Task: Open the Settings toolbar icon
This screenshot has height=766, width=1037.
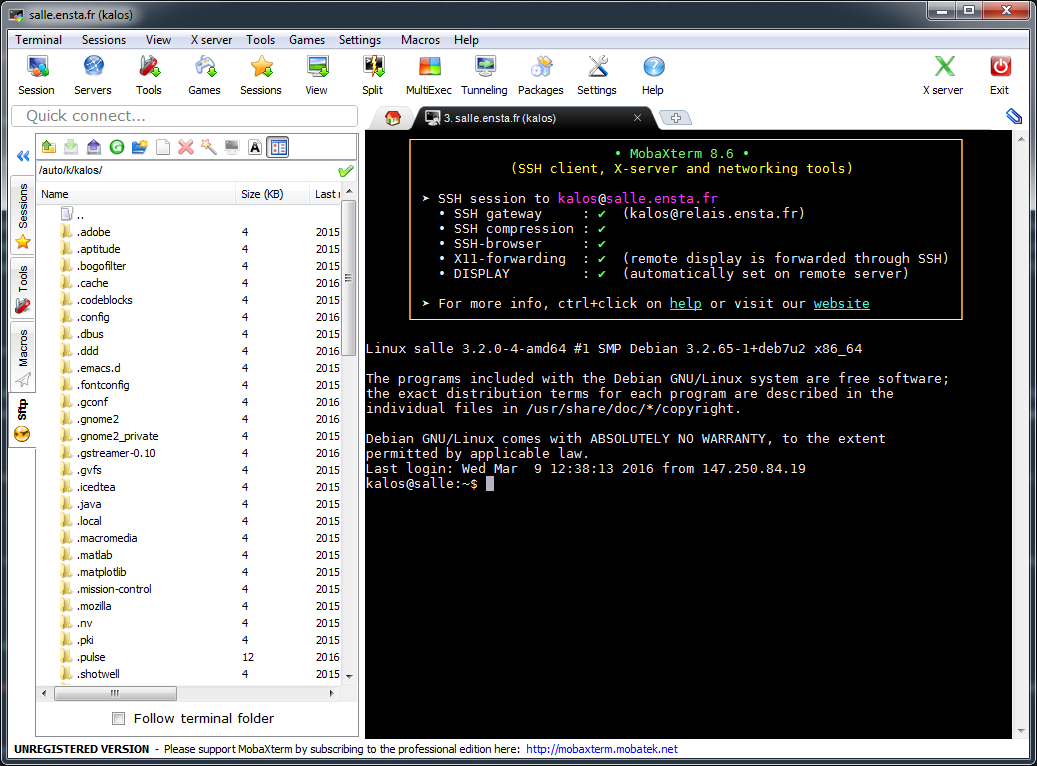Action: click(597, 75)
